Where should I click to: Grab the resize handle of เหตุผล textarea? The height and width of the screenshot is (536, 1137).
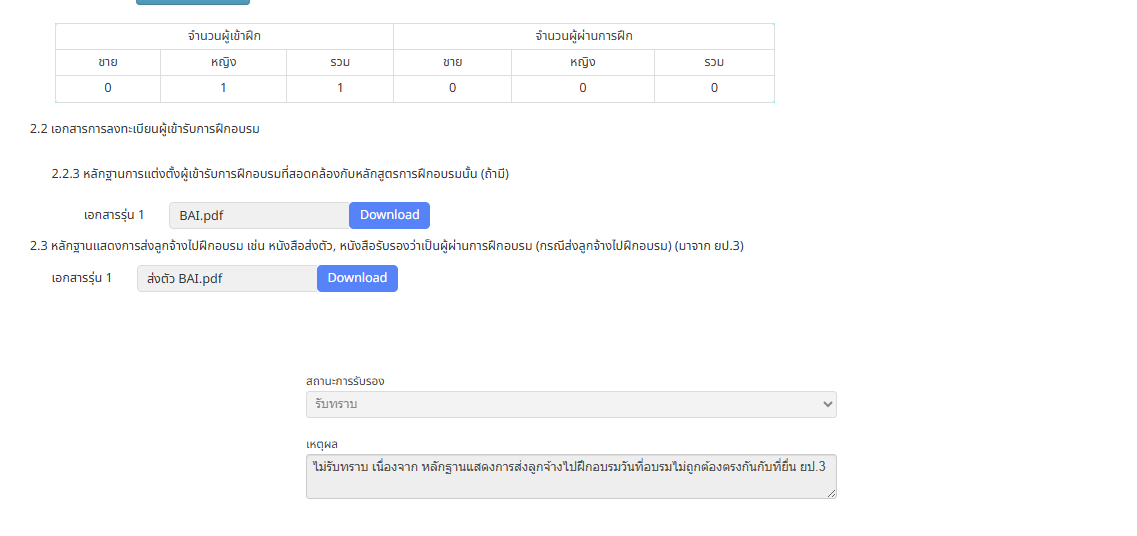click(x=831, y=493)
